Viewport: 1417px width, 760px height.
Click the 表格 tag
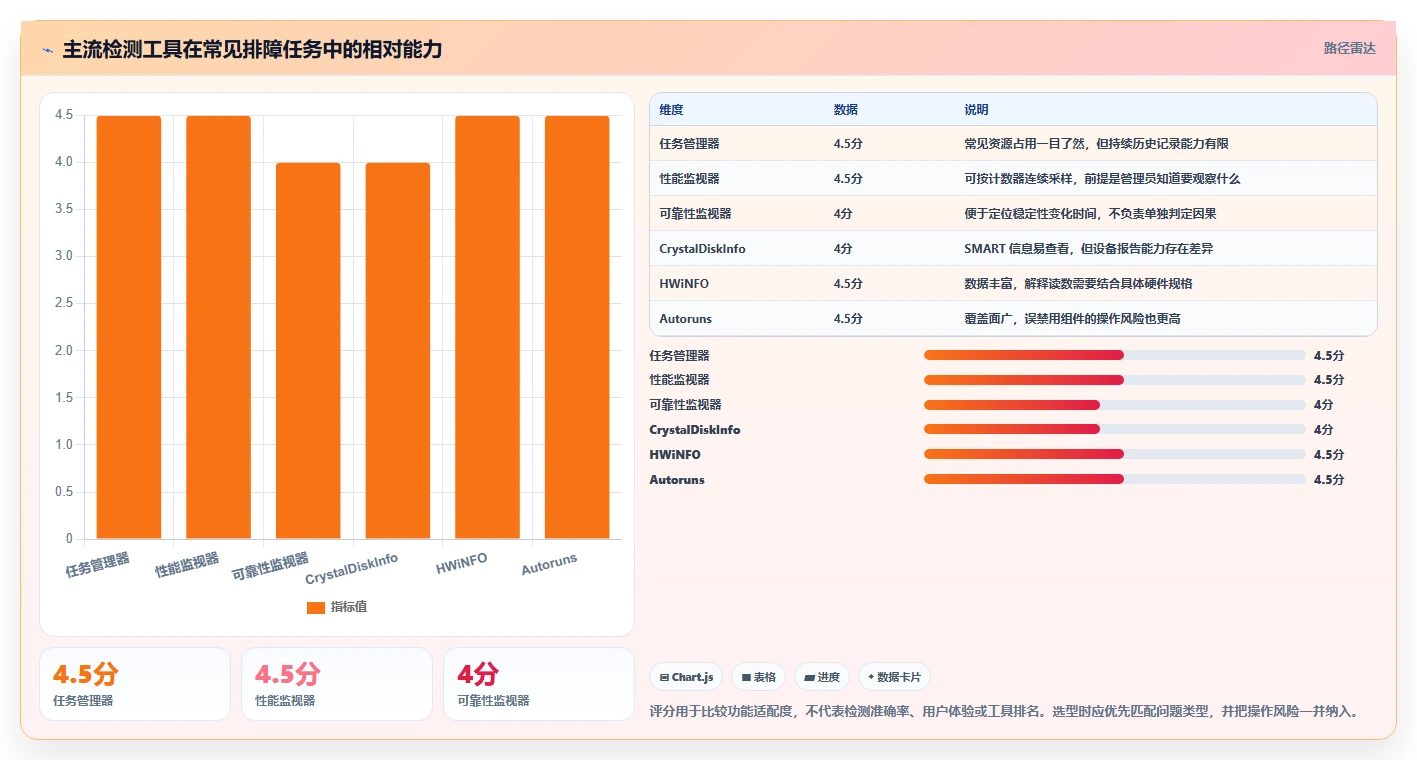759,677
